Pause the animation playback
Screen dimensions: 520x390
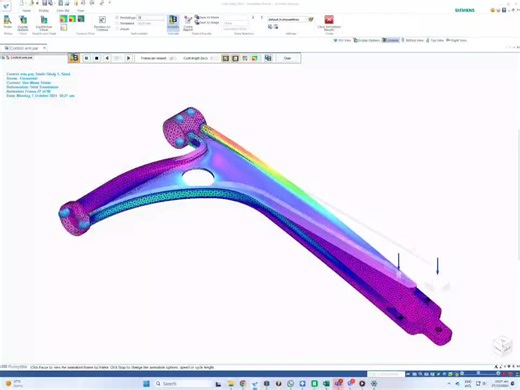pos(86,58)
